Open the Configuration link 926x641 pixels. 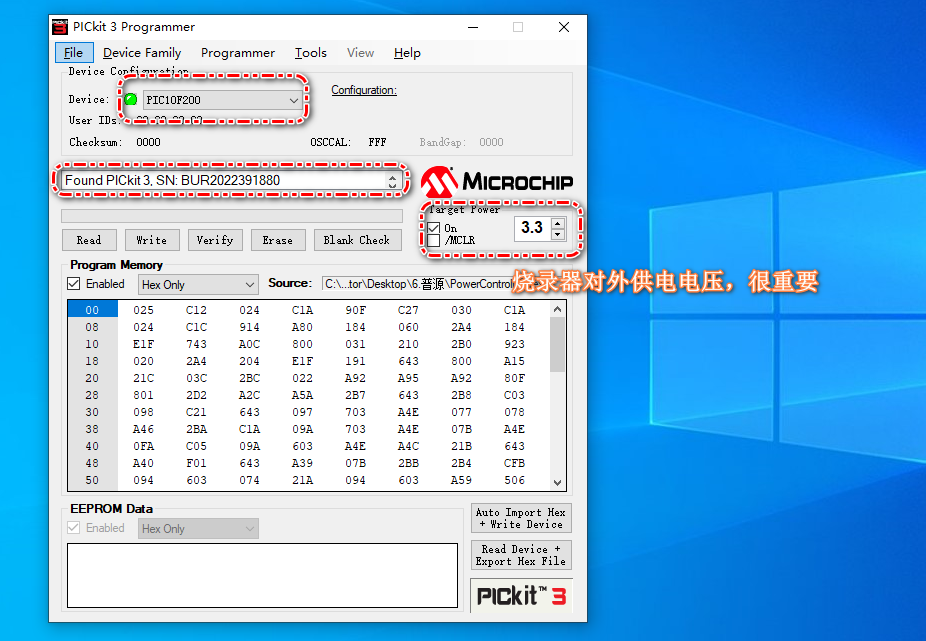tap(364, 90)
